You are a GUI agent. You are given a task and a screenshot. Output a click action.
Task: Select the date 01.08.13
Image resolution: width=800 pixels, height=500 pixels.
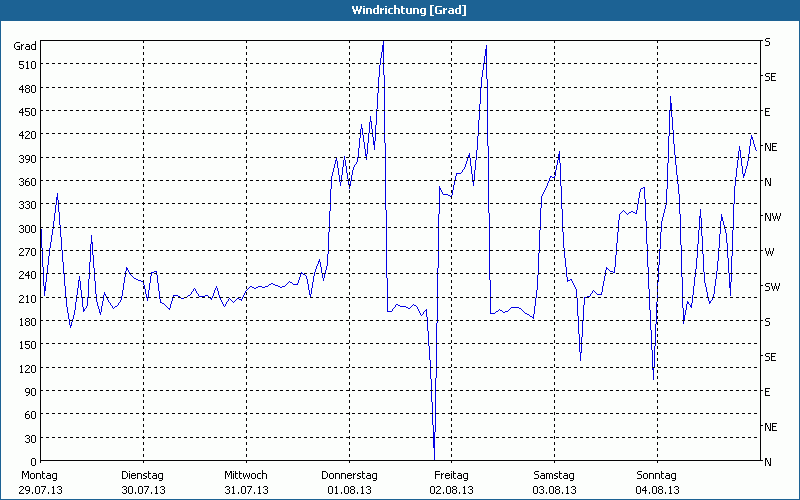[x=349, y=490]
